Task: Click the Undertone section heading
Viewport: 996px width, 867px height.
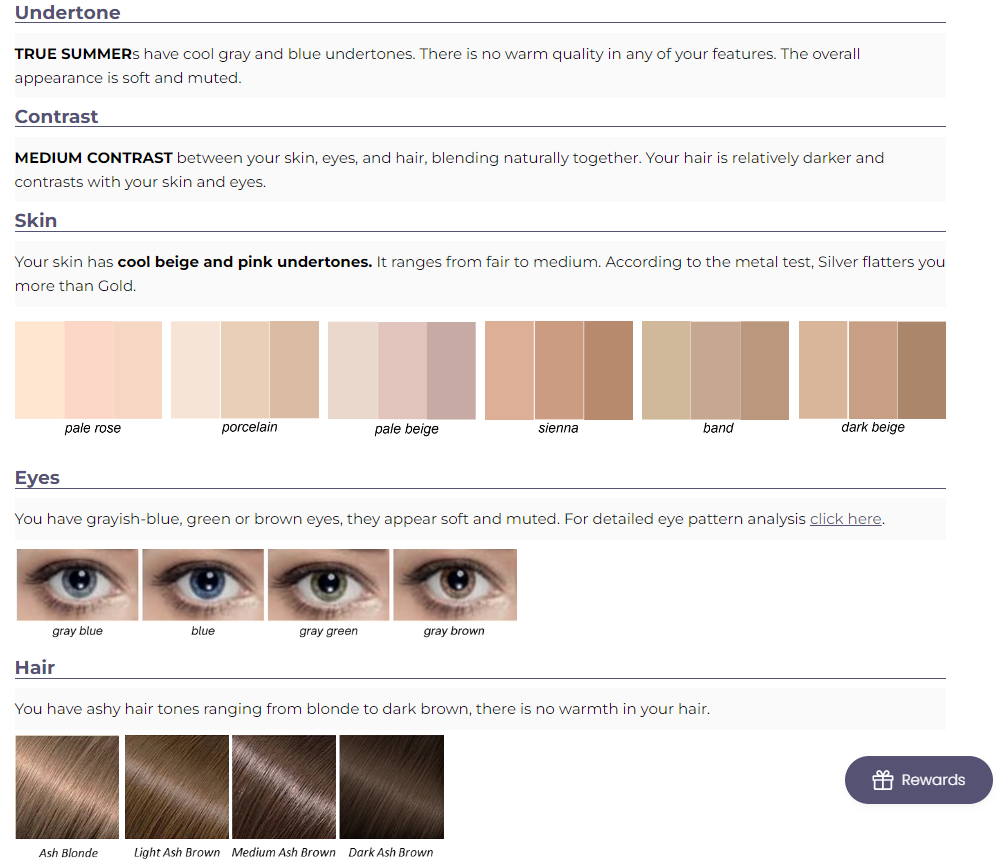Action: point(67,13)
